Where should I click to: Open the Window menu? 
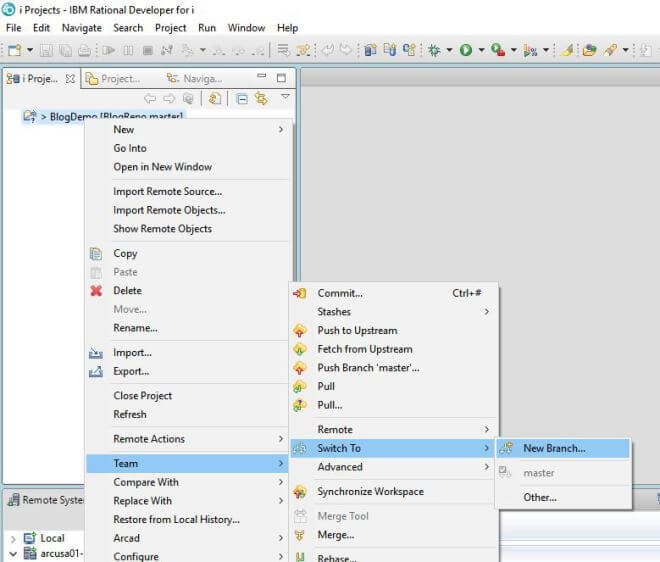coord(246,28)
